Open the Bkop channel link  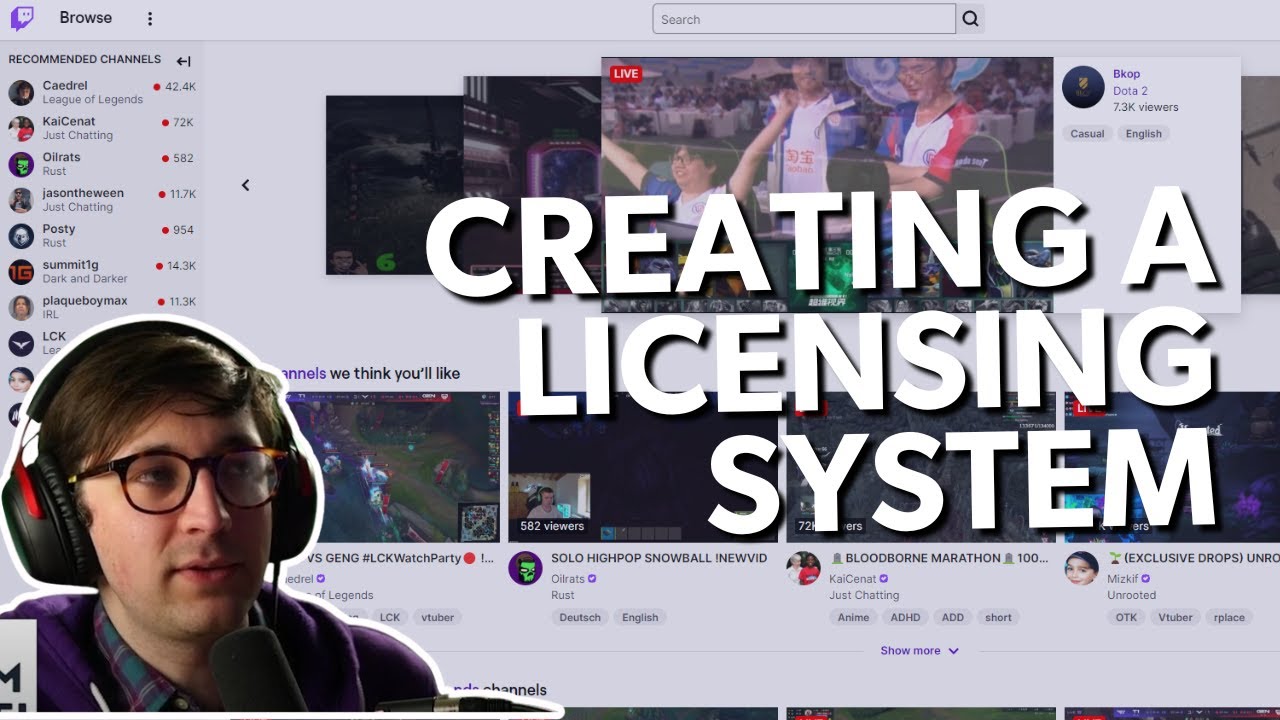coord(1126,74)
